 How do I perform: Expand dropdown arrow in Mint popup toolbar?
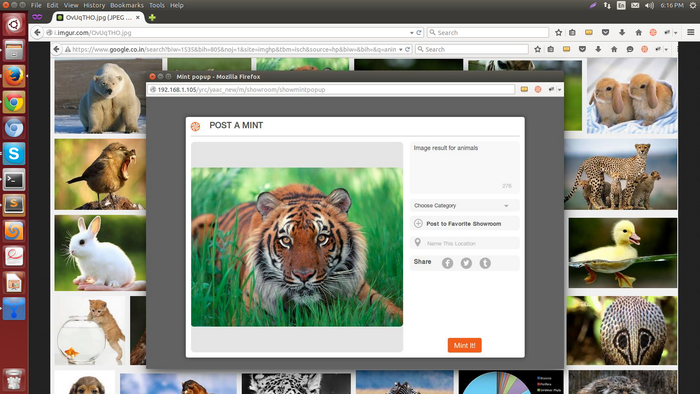[x=559, y=90]
